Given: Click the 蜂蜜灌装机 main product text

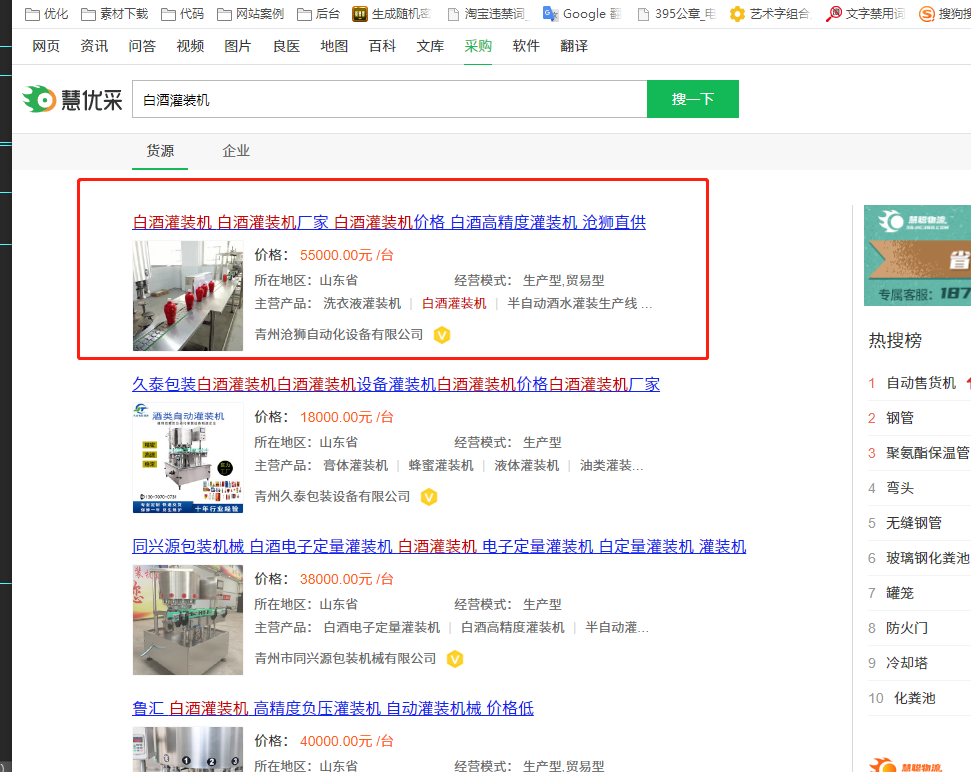Looking at the screenshot, I should (x=441, y=466).
